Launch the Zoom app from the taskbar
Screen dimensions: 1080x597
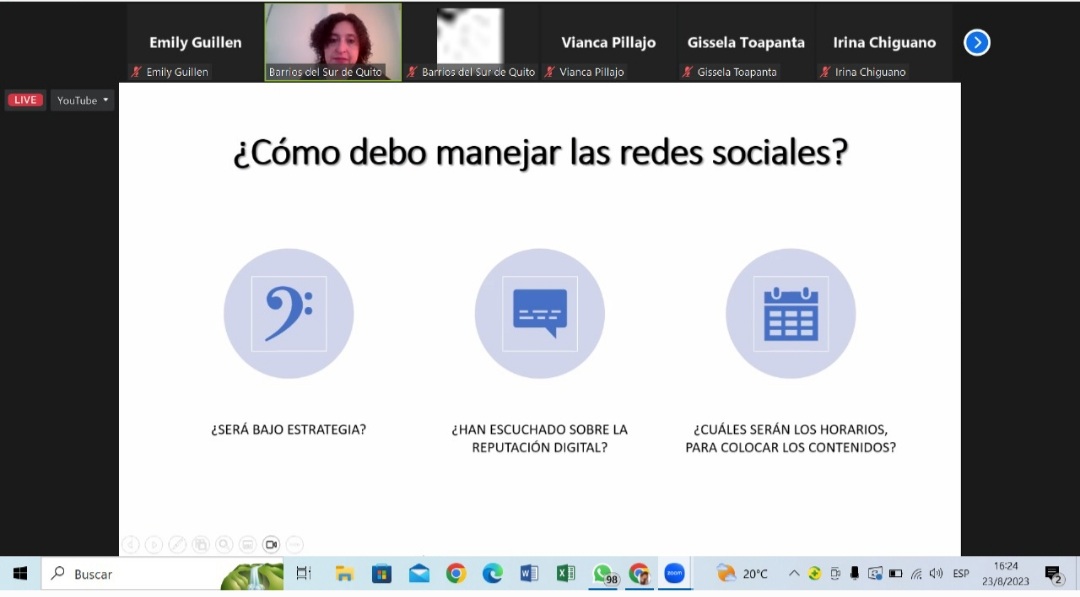[674, 573]
